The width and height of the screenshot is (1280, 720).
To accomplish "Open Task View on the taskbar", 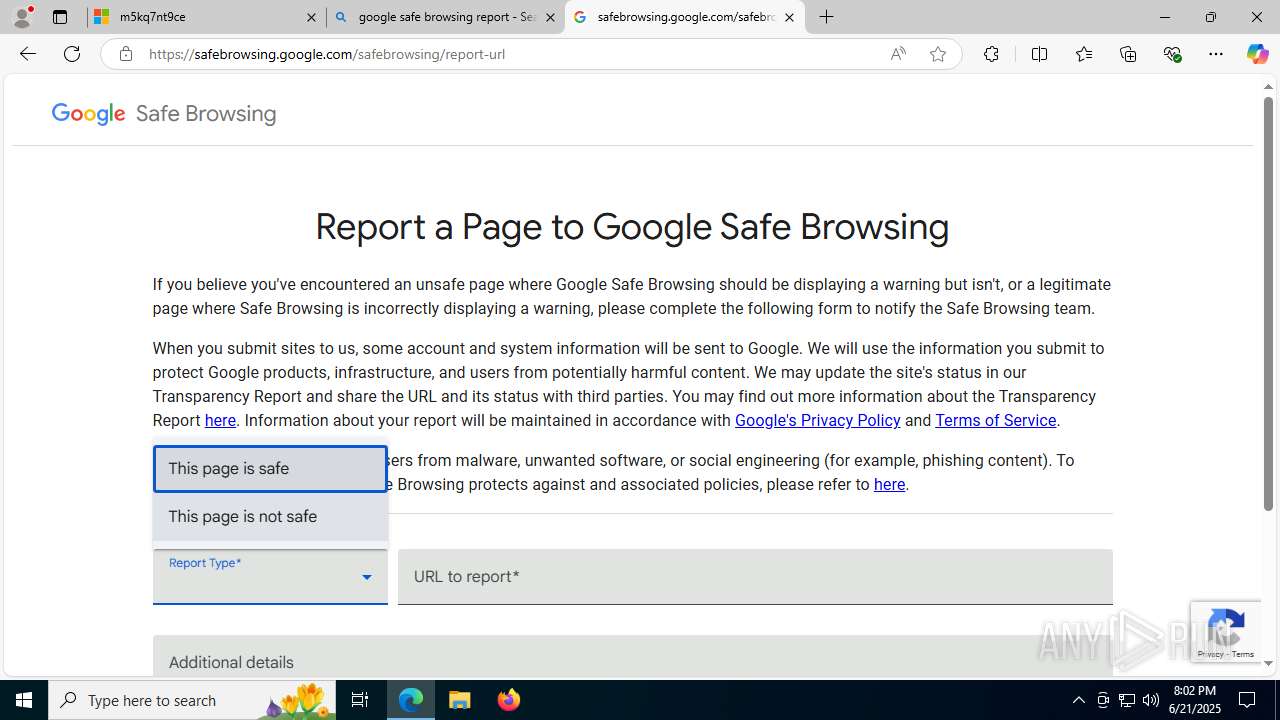I will coord(360,700).
